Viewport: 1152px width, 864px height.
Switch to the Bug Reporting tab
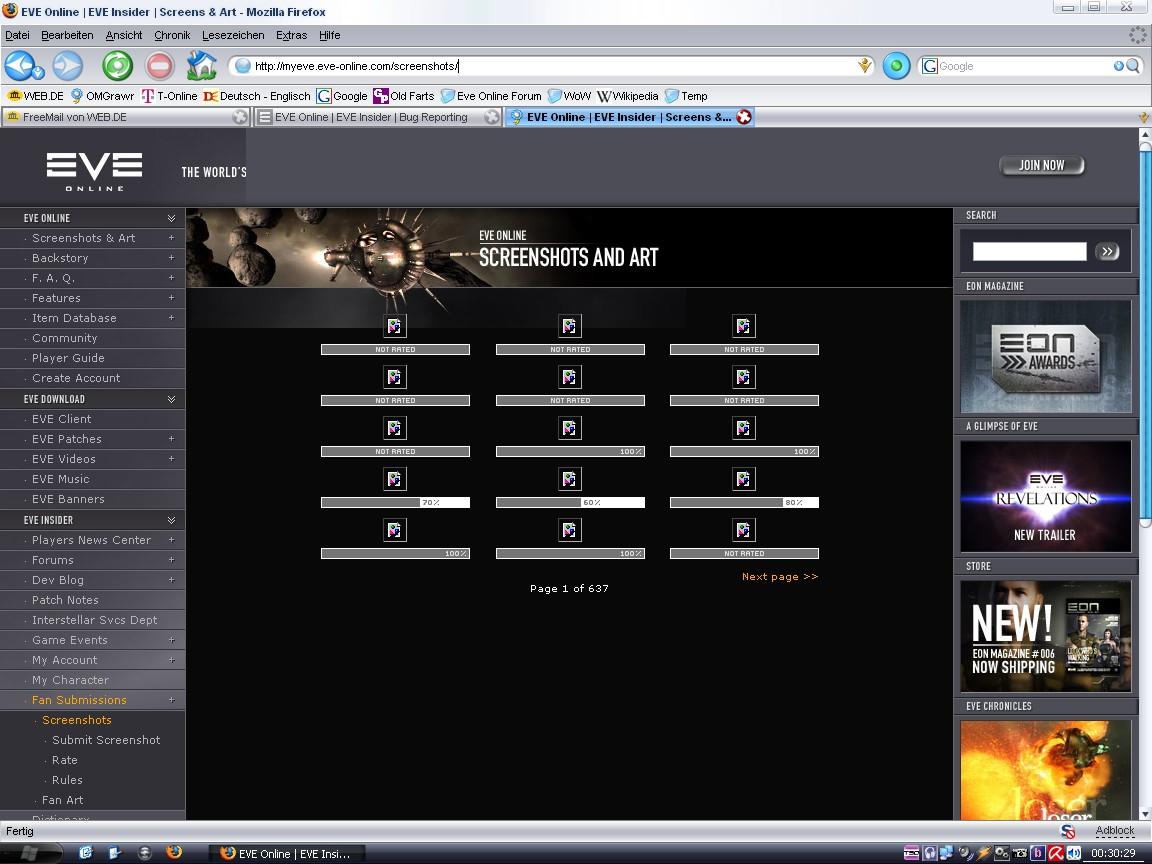(x=378, y=117)
